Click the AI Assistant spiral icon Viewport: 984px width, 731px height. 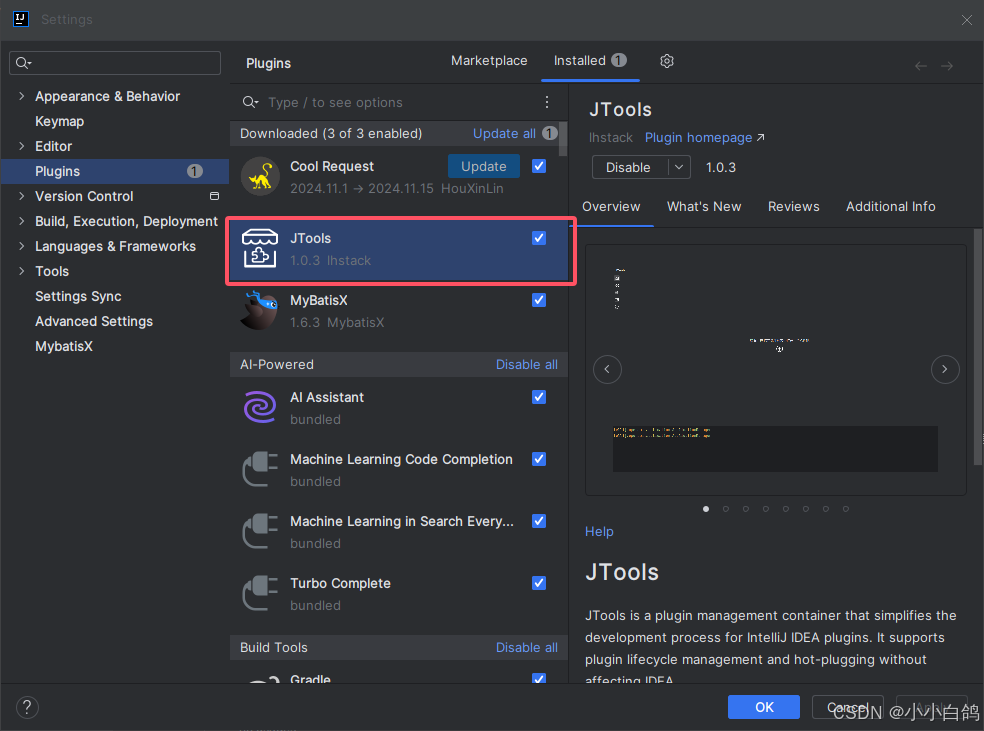pos(260,407)
